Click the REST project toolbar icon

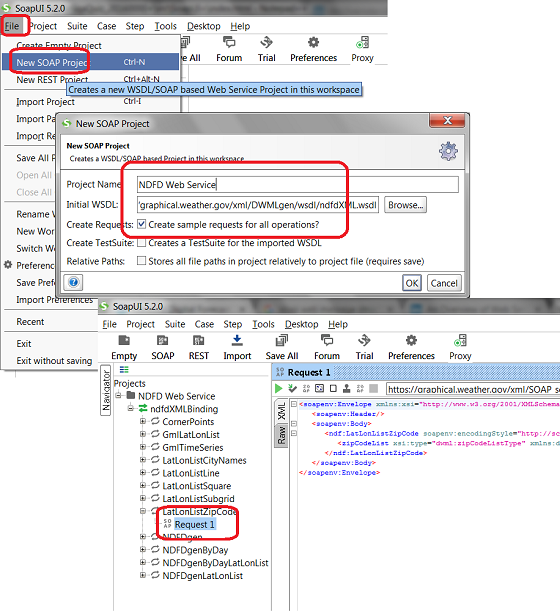click(x=199, y=340)
